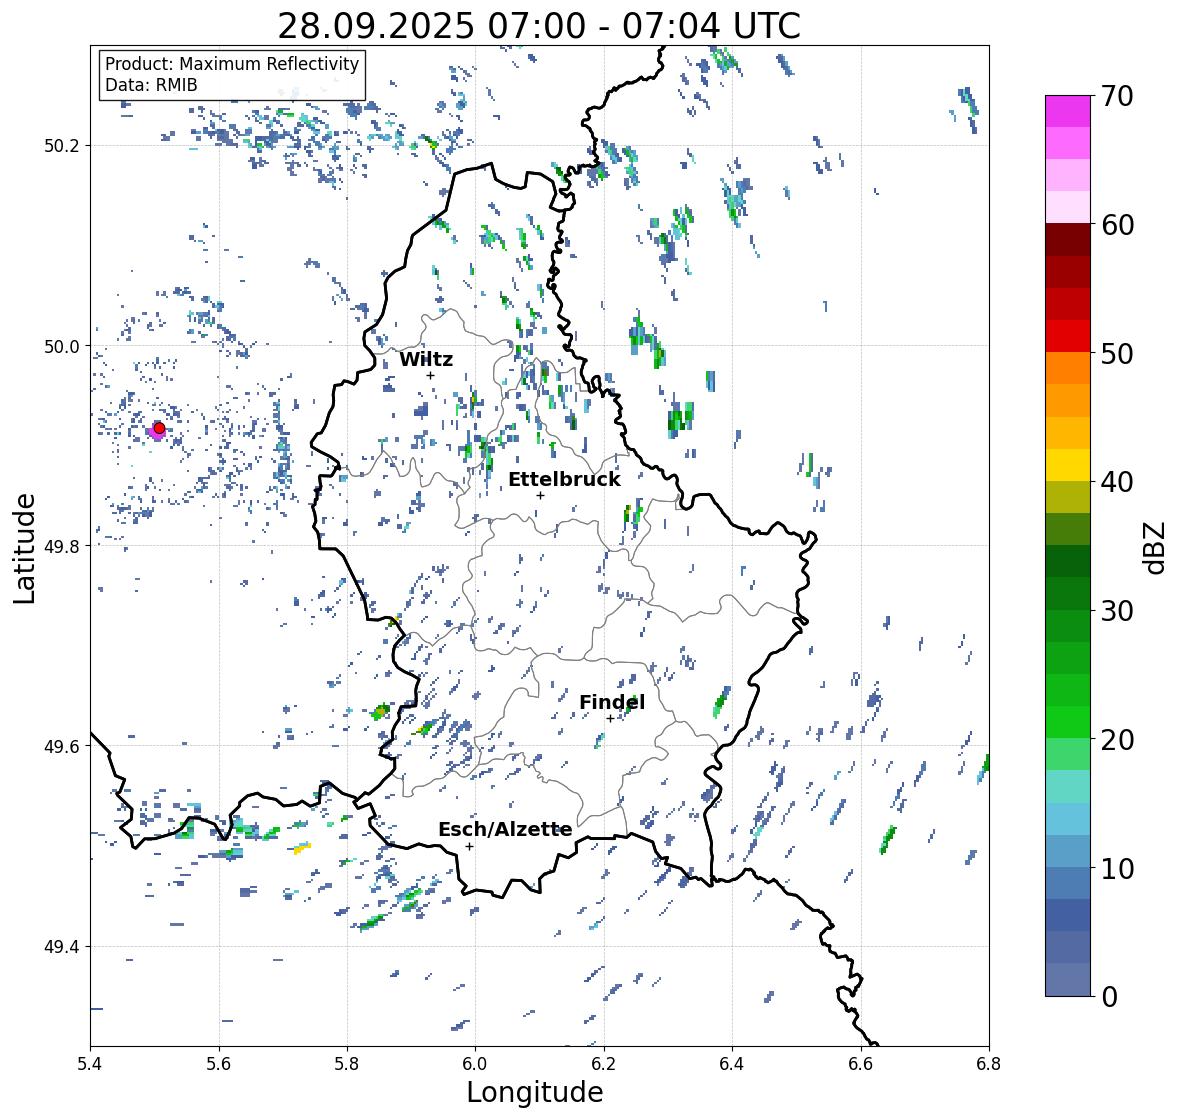Image resolution: width=1179 pixels, height=1117 pixels.
Task: Click the red 50 dBZ colorbar segment
Action: click(1068, 336)
